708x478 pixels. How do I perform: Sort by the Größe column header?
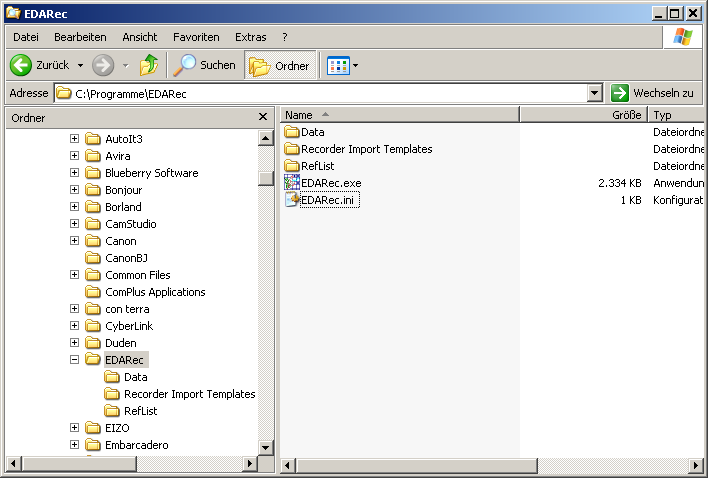[x=584, y=115]
